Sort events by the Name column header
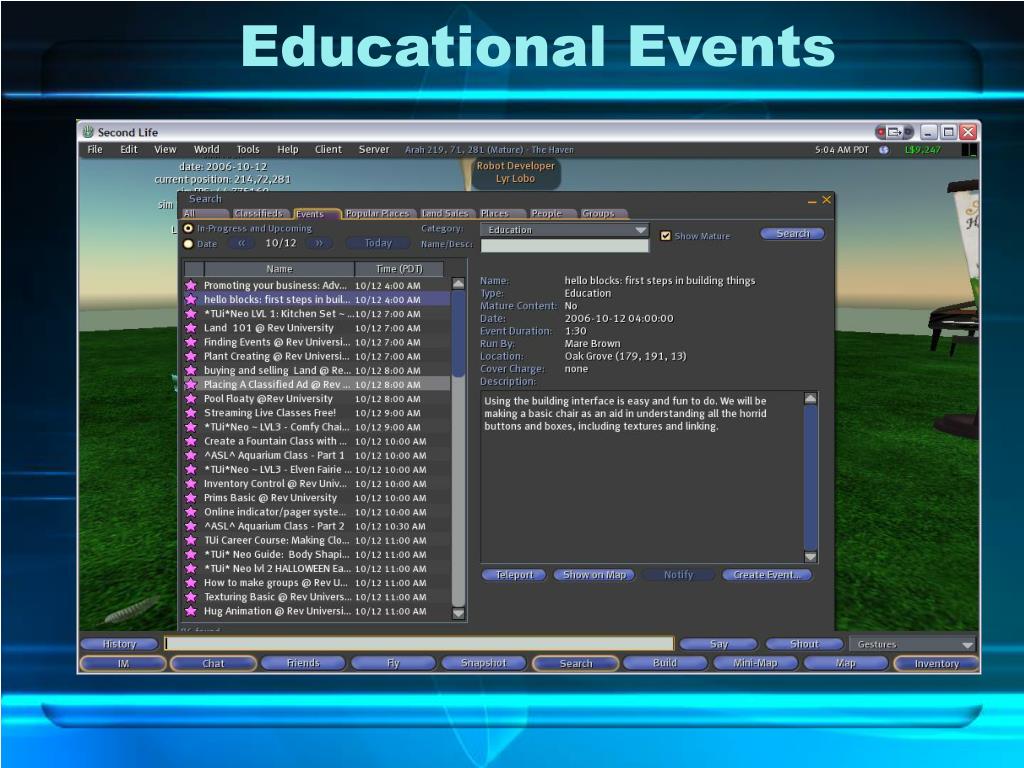The width and height of the screenshot is (1024, 768). [x=280, y=269]
